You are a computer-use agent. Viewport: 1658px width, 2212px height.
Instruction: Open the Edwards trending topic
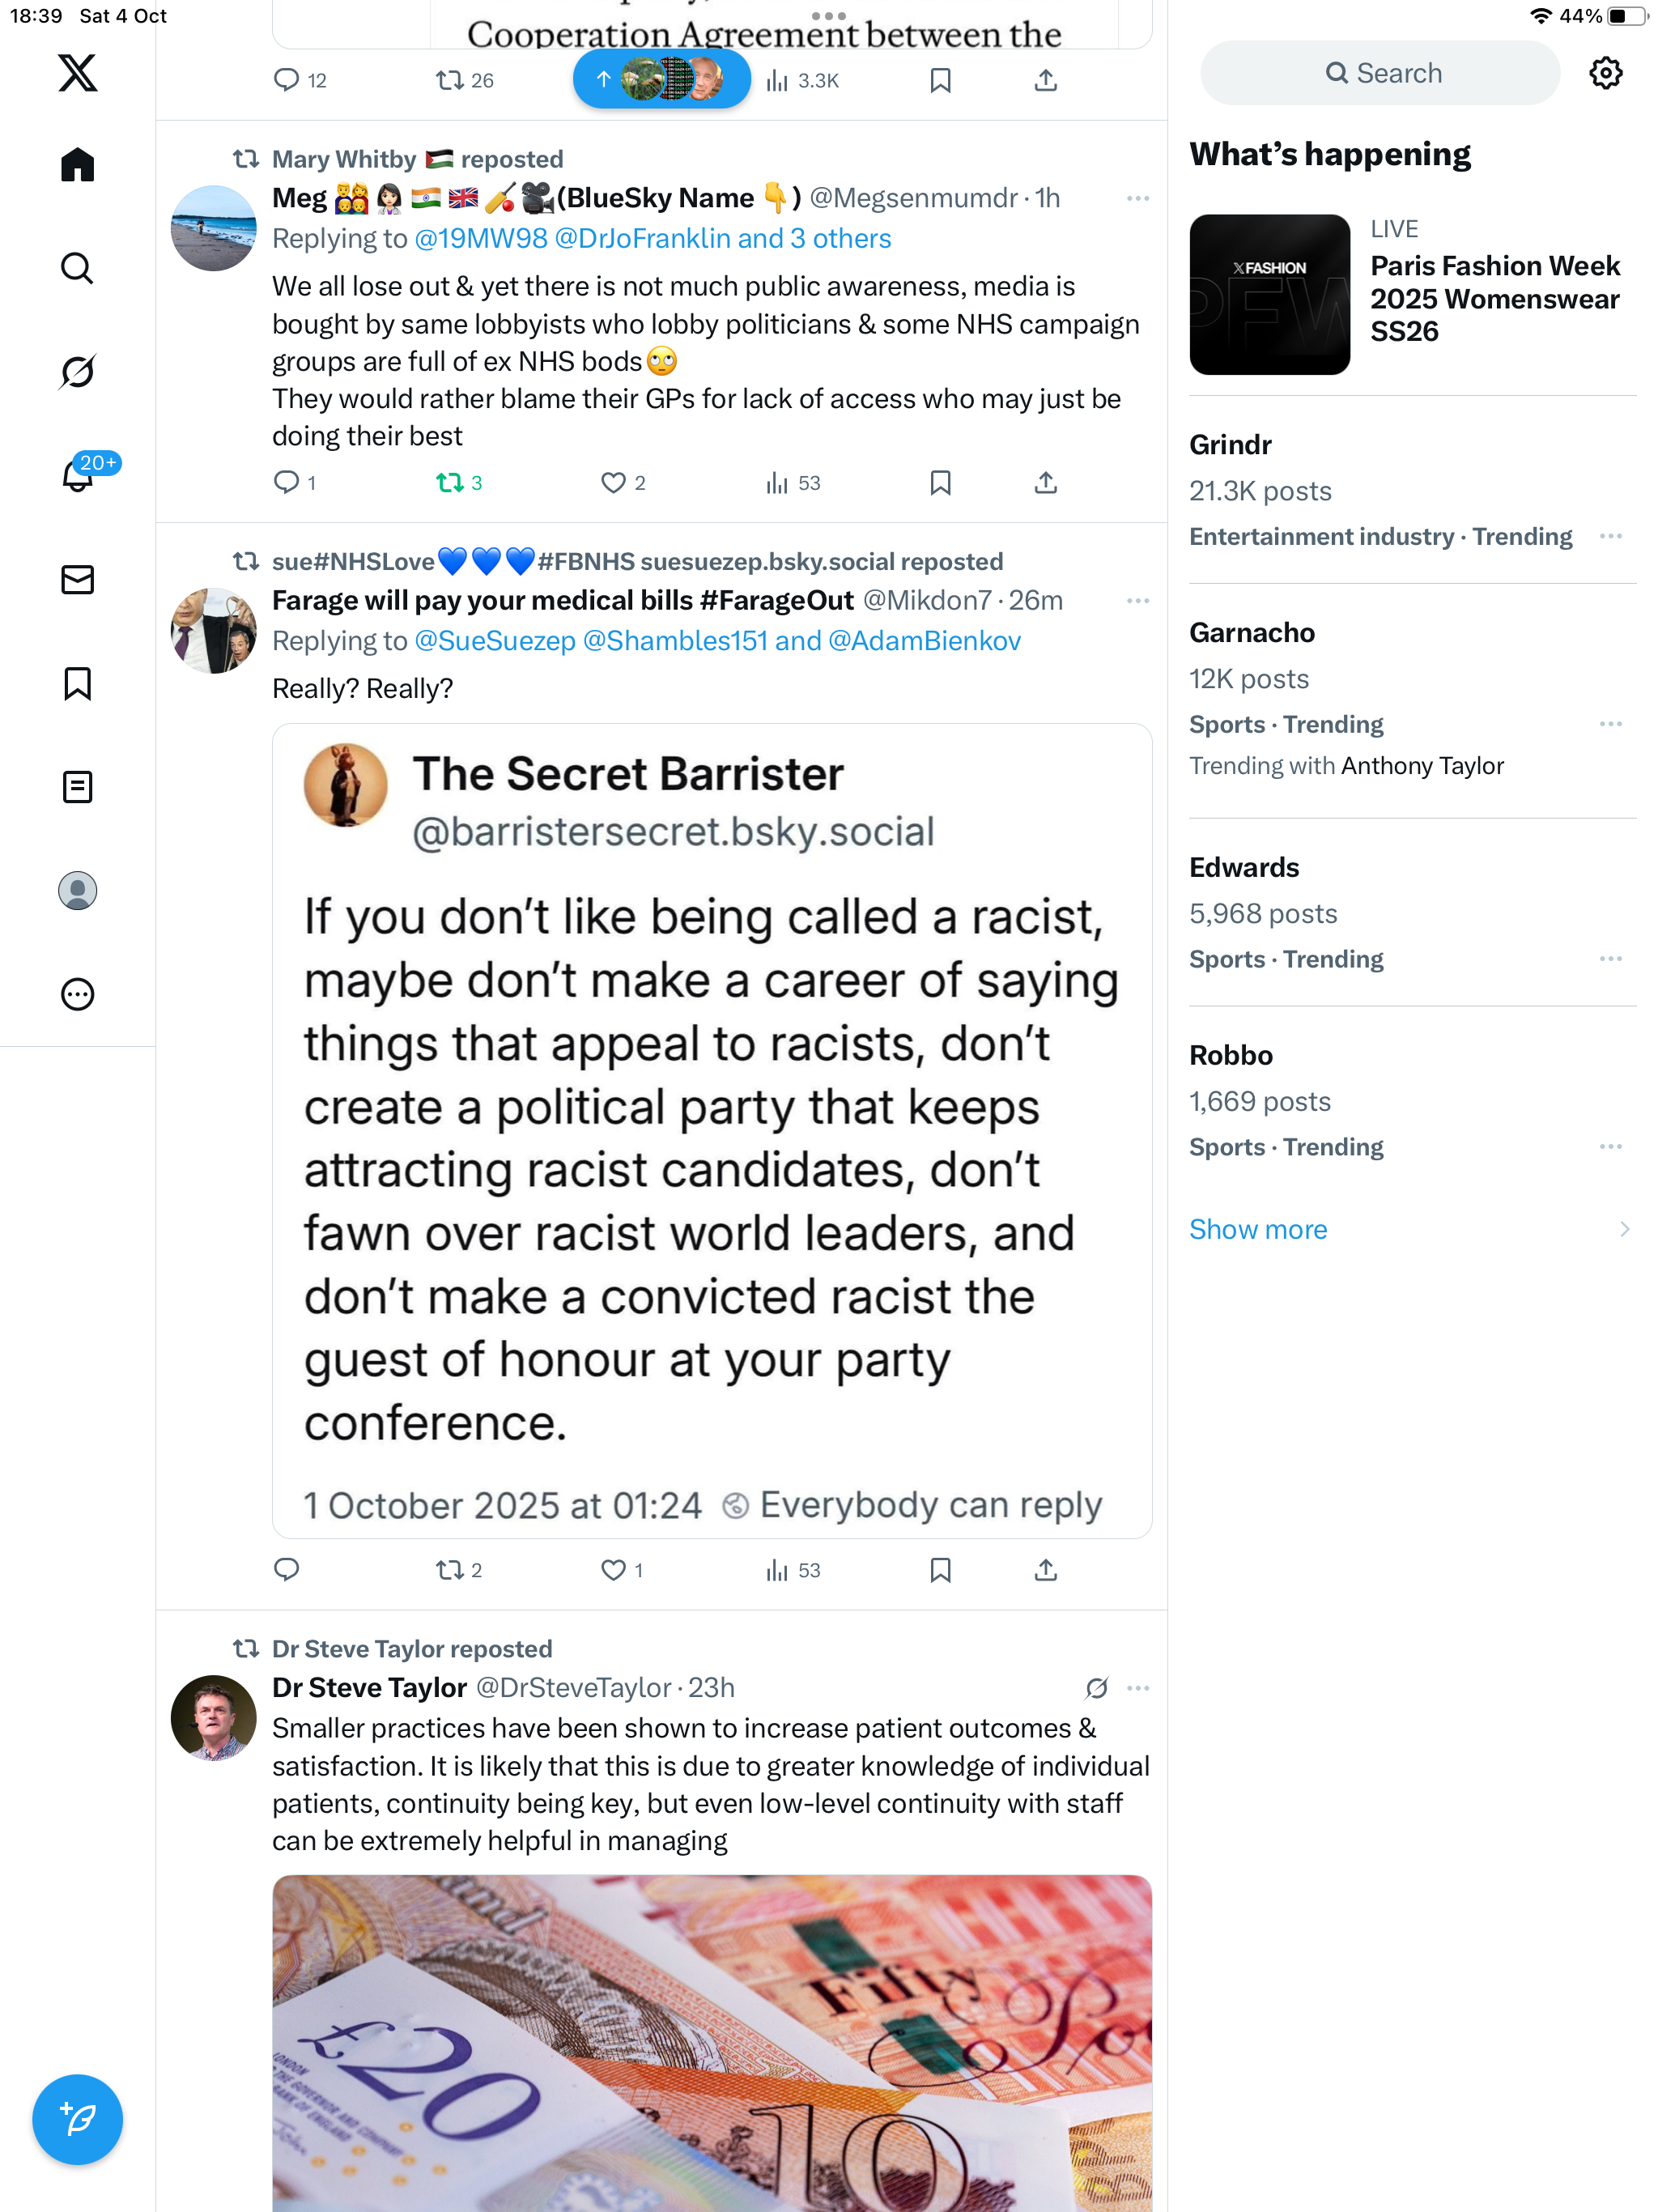click(1244, 868)
